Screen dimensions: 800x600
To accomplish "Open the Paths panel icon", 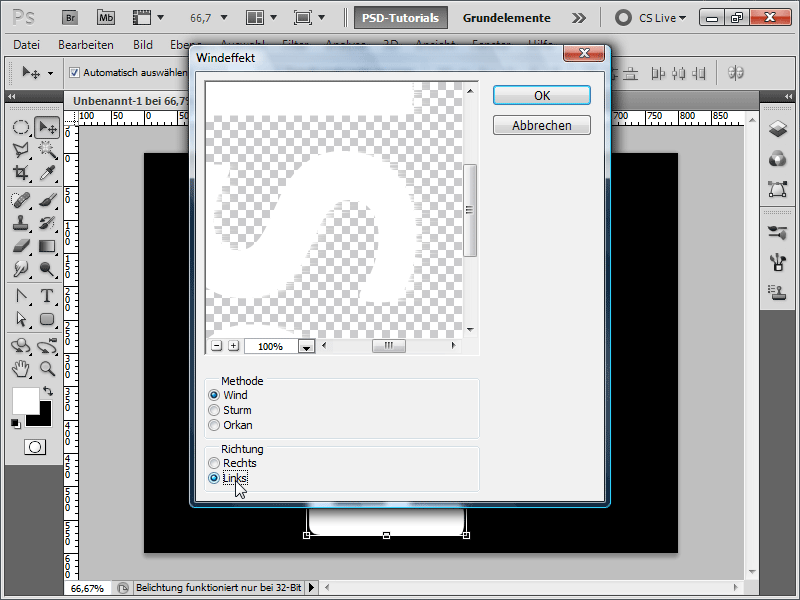I will pos(778,189).
